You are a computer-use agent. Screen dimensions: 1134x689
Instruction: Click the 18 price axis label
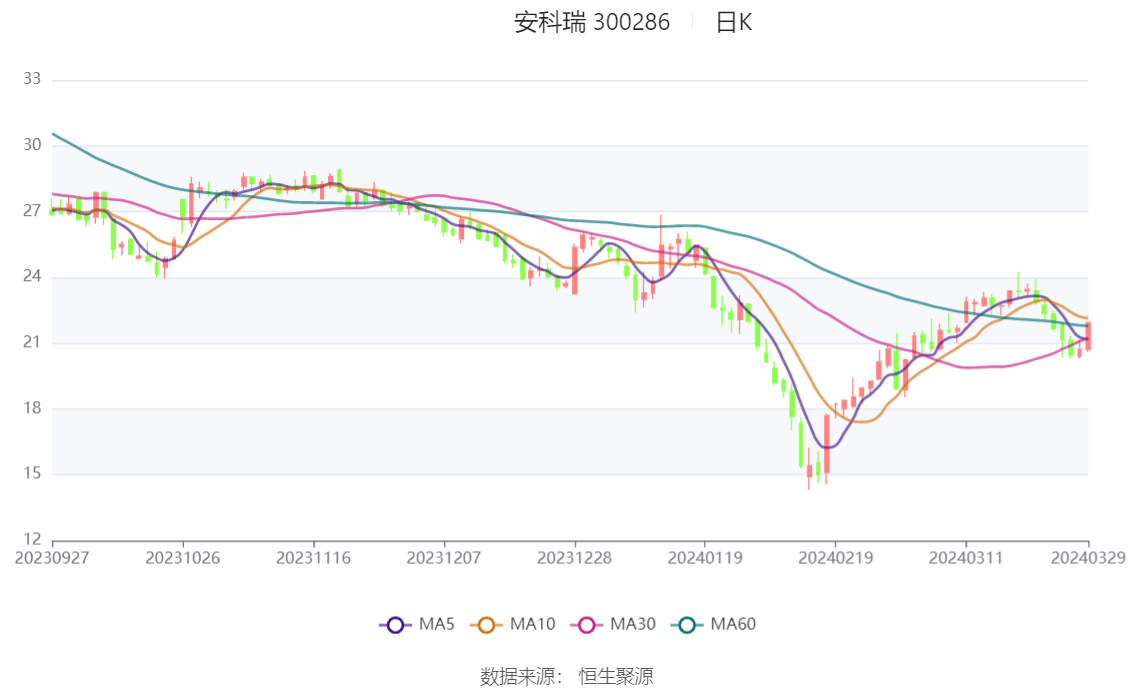tap(32, 408)
